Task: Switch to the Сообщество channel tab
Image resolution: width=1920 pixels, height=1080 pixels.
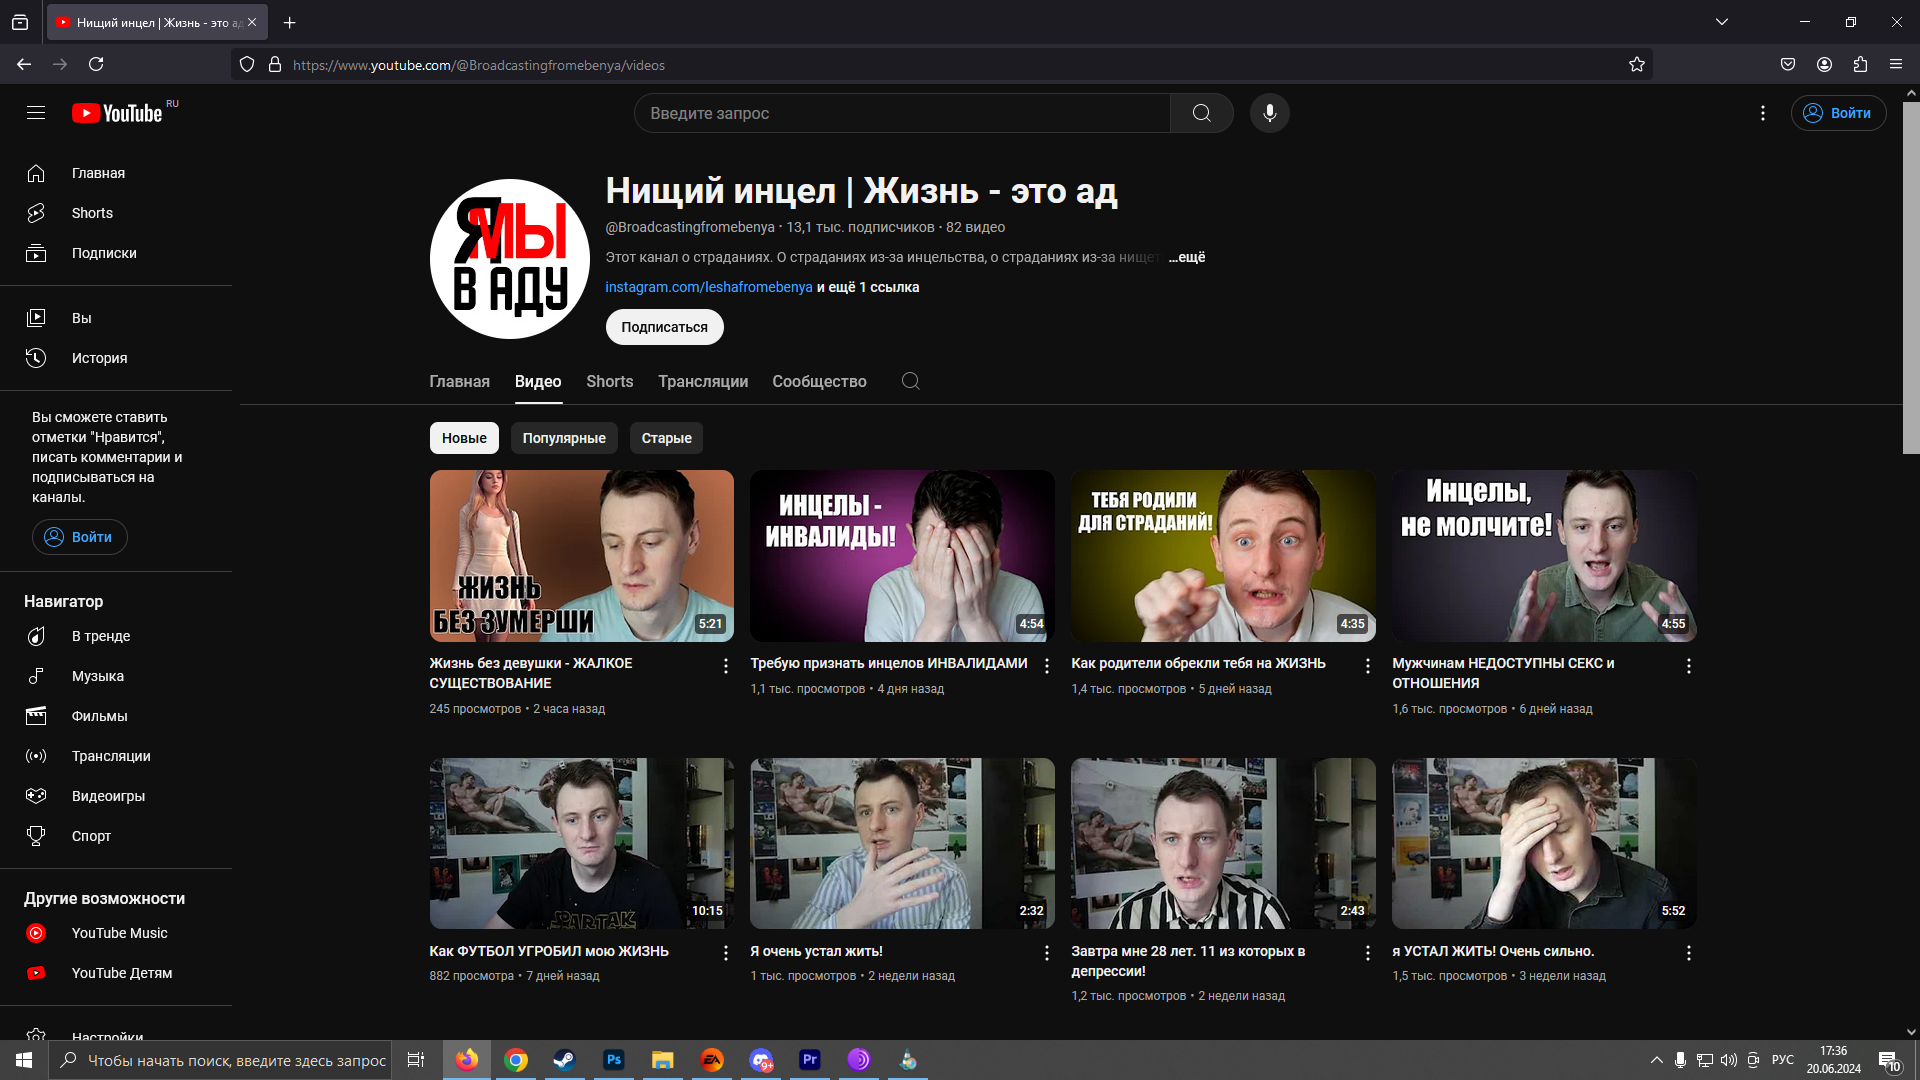Action: [x=819, y=381]
